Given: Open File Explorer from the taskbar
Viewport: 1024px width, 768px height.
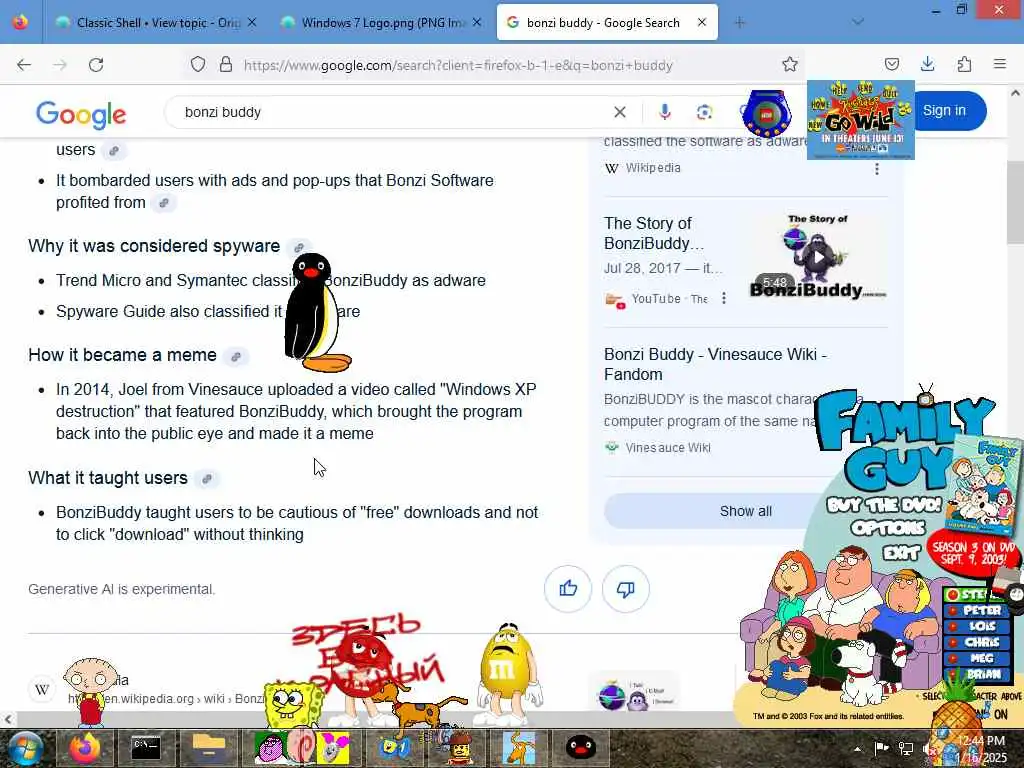Looking at the screenshot, I should (209, 748).
